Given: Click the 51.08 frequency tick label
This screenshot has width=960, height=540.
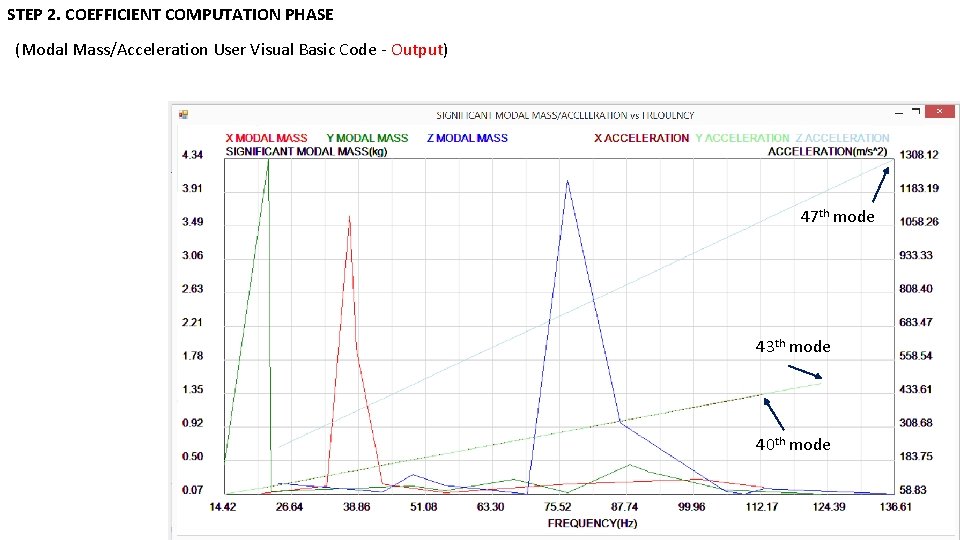Looking at the screenshot, I should [424, 507].
